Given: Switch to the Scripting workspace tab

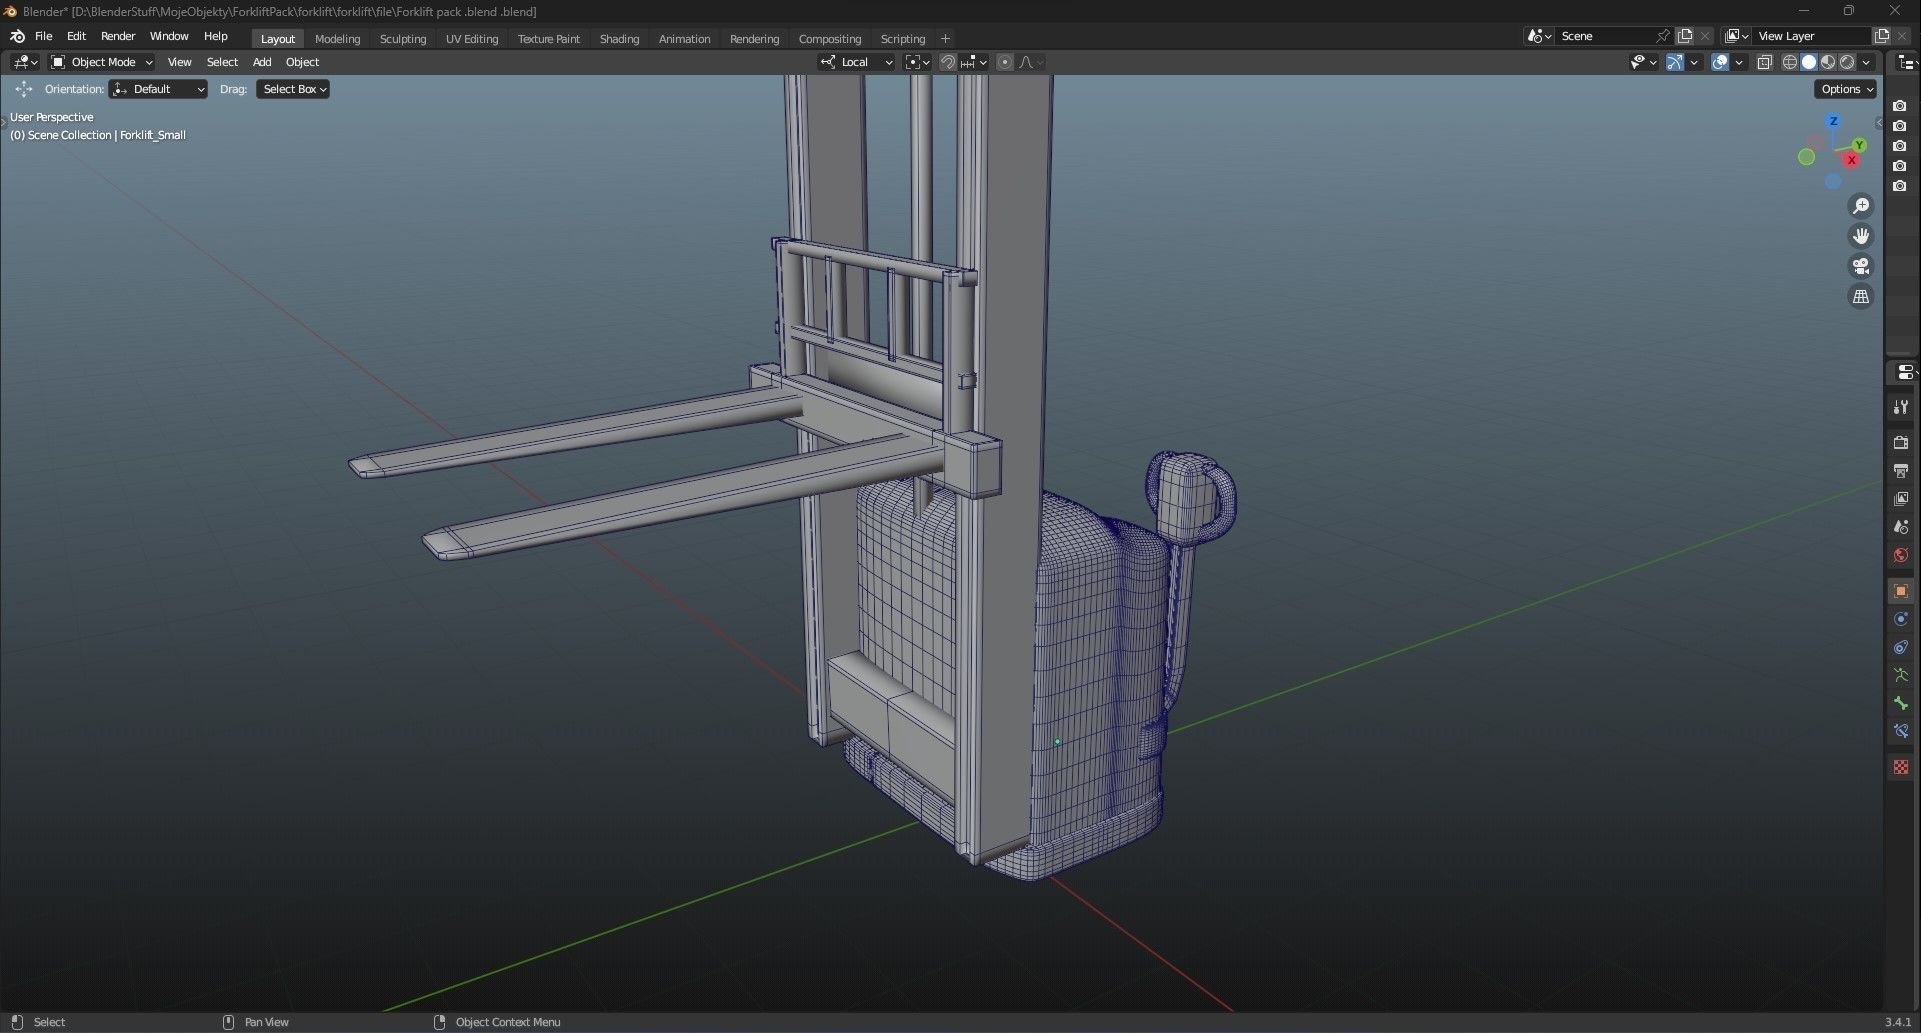Looking at the screenshot, I should 903,39.
